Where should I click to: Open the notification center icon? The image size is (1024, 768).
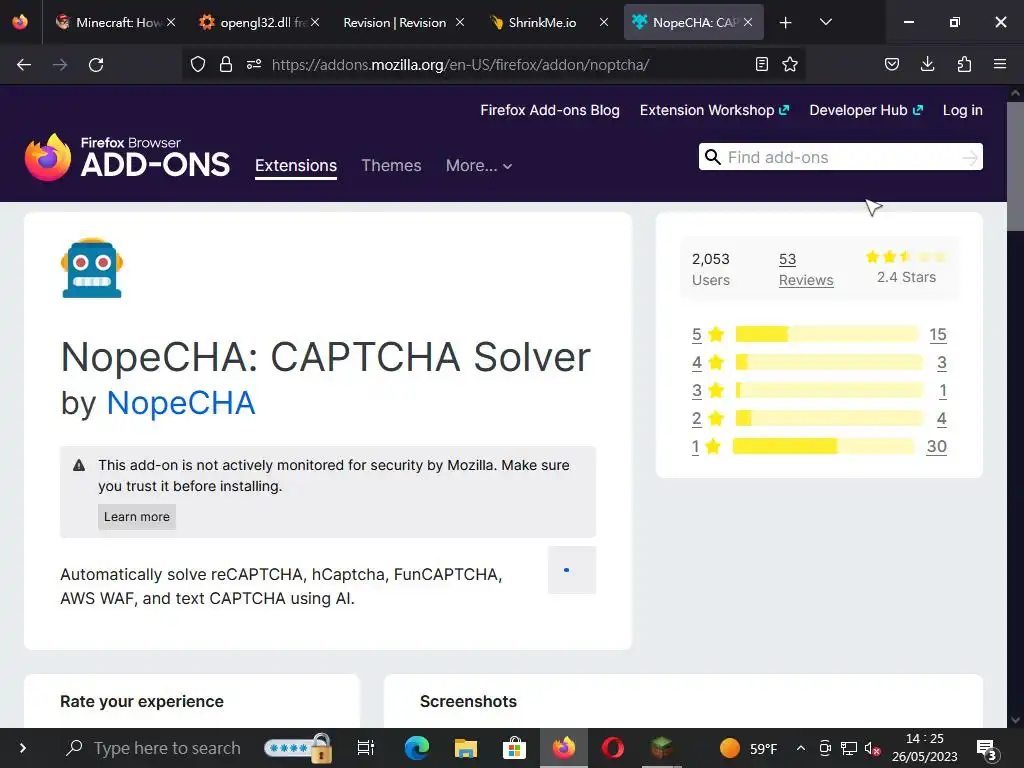986,749
